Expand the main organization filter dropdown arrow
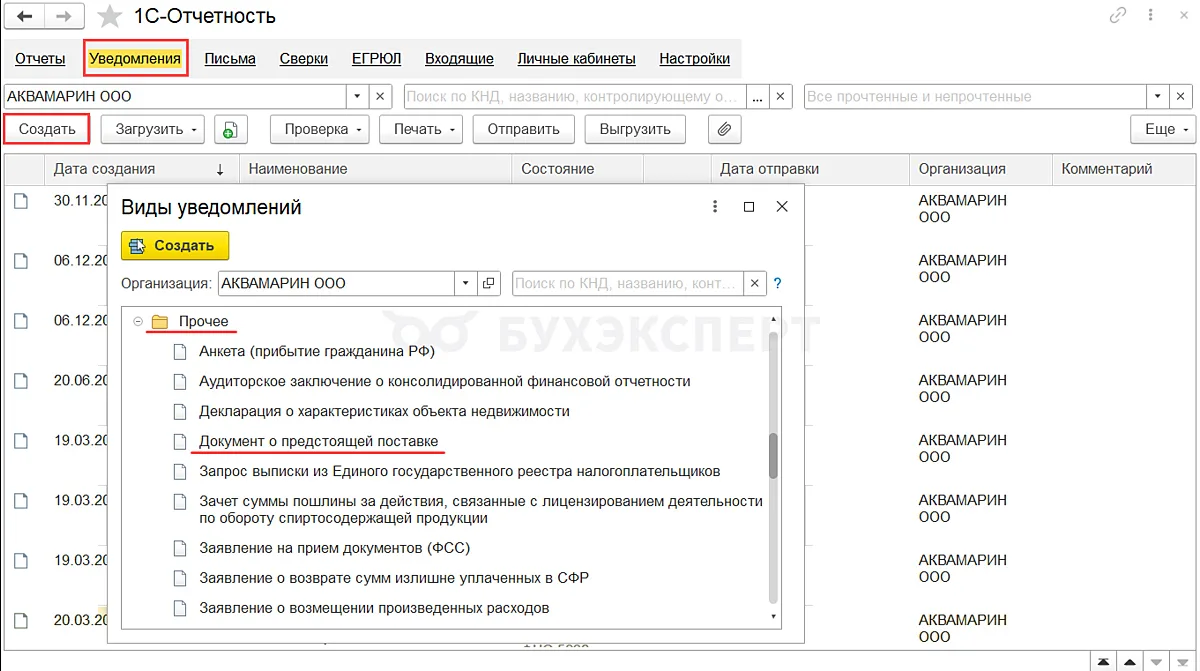This screenshot has width=1200, height=671. [x=358, y=97]
